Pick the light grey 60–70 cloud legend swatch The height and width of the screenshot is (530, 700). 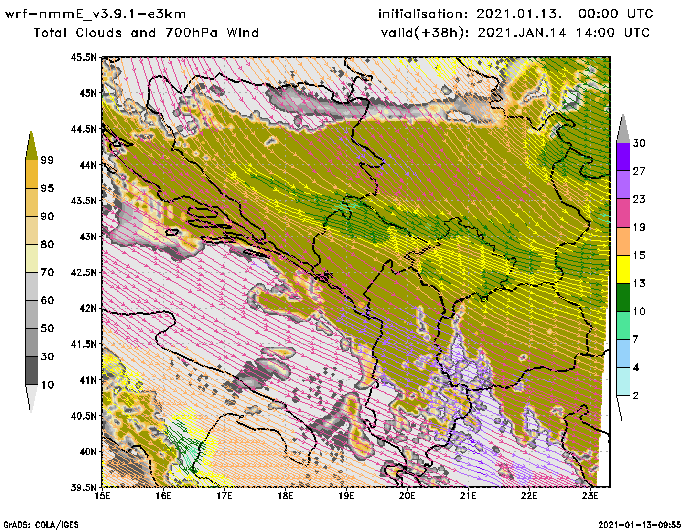(x=32, y=286)
